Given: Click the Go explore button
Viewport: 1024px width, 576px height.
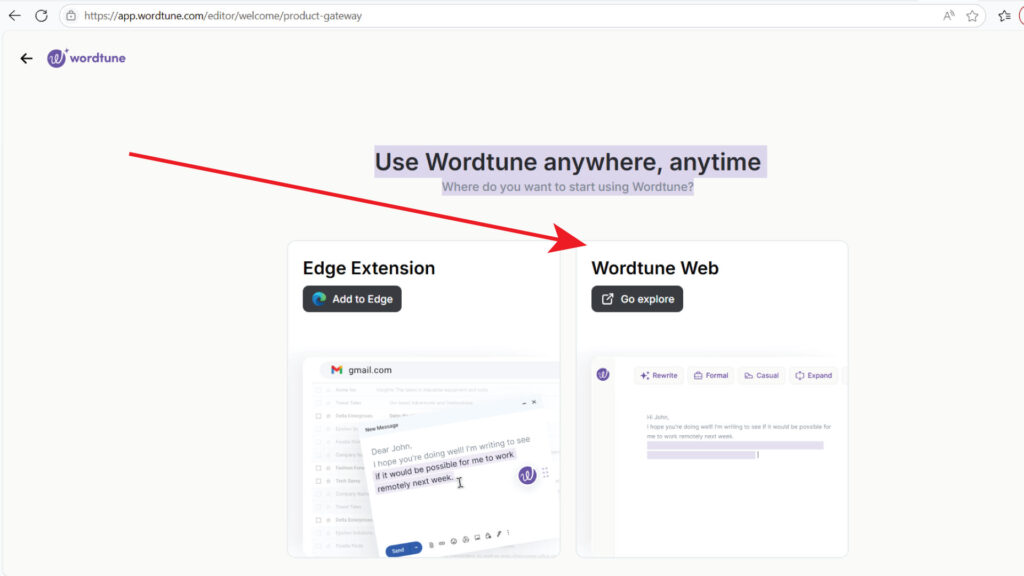Looking at the screenshot, I should (637, 299).
